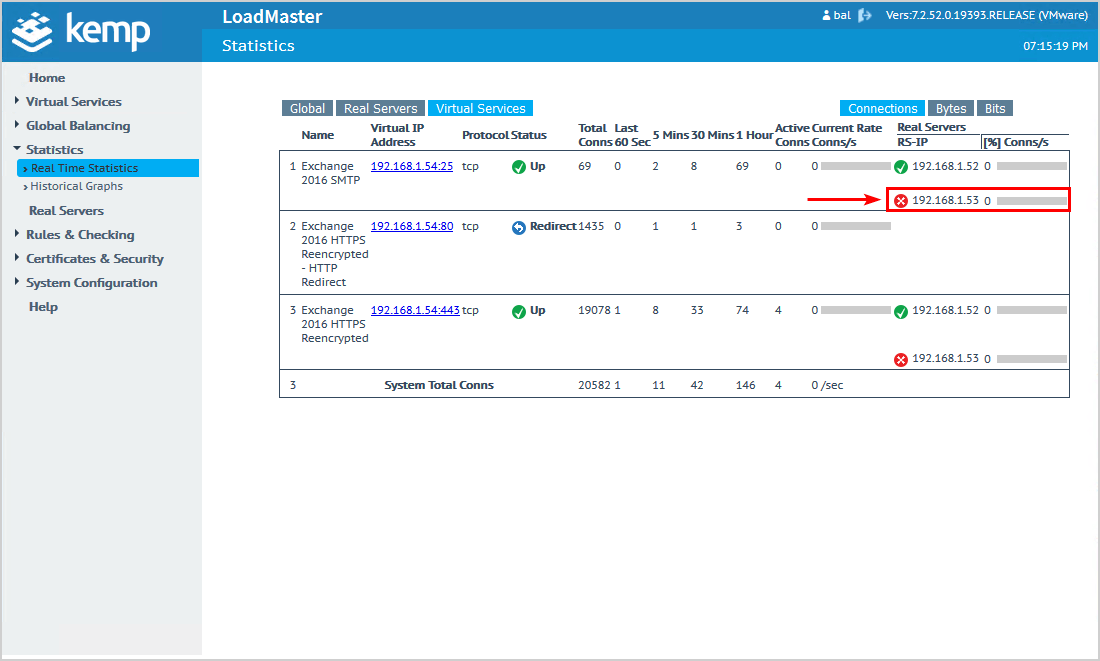Click current rate bar for 192.168.1.54:443 service
The height and width of the screenshot is (661, 1100).
pyautogui.click(x=856, y=310)
